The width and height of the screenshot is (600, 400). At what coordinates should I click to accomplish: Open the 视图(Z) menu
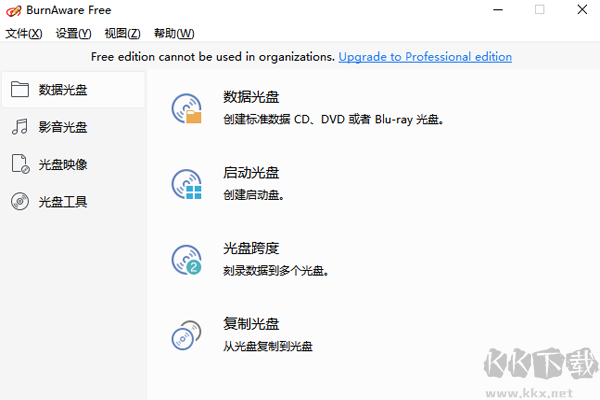click(122, 34)
